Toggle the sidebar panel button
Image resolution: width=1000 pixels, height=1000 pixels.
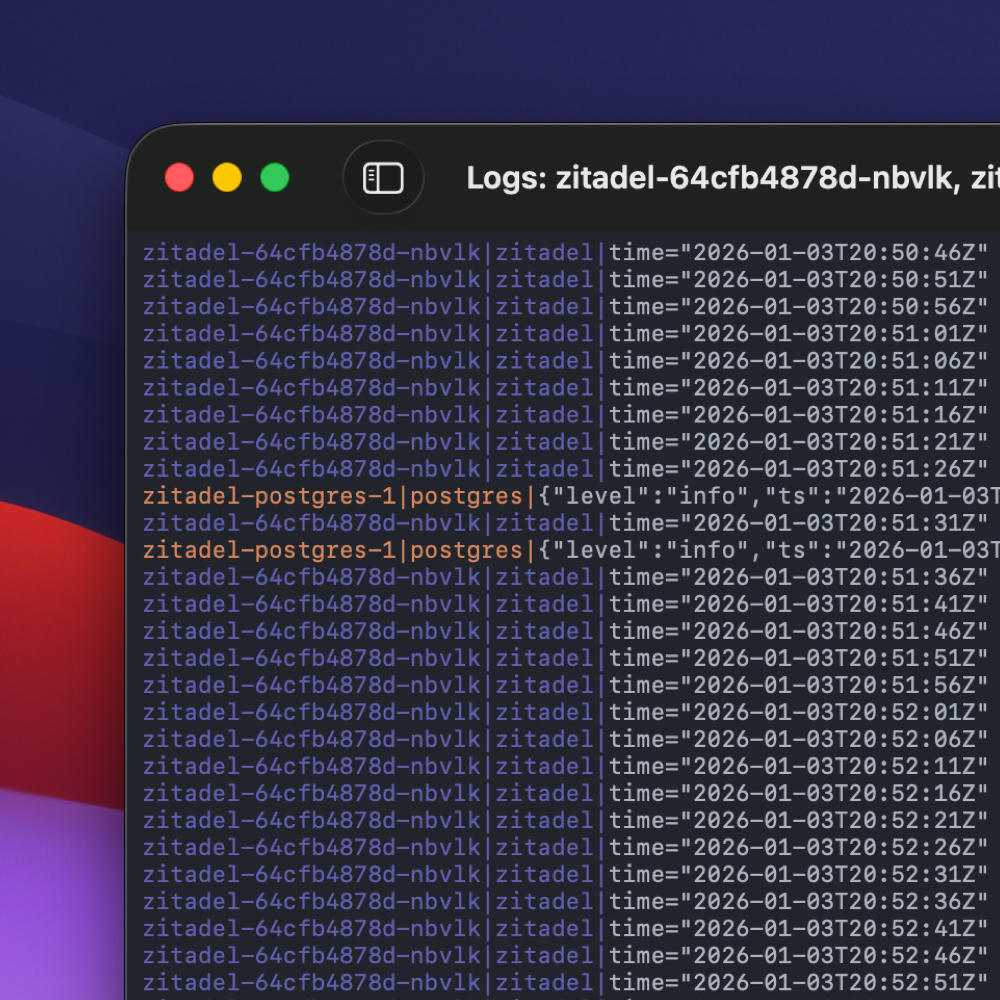pos(383,177)
